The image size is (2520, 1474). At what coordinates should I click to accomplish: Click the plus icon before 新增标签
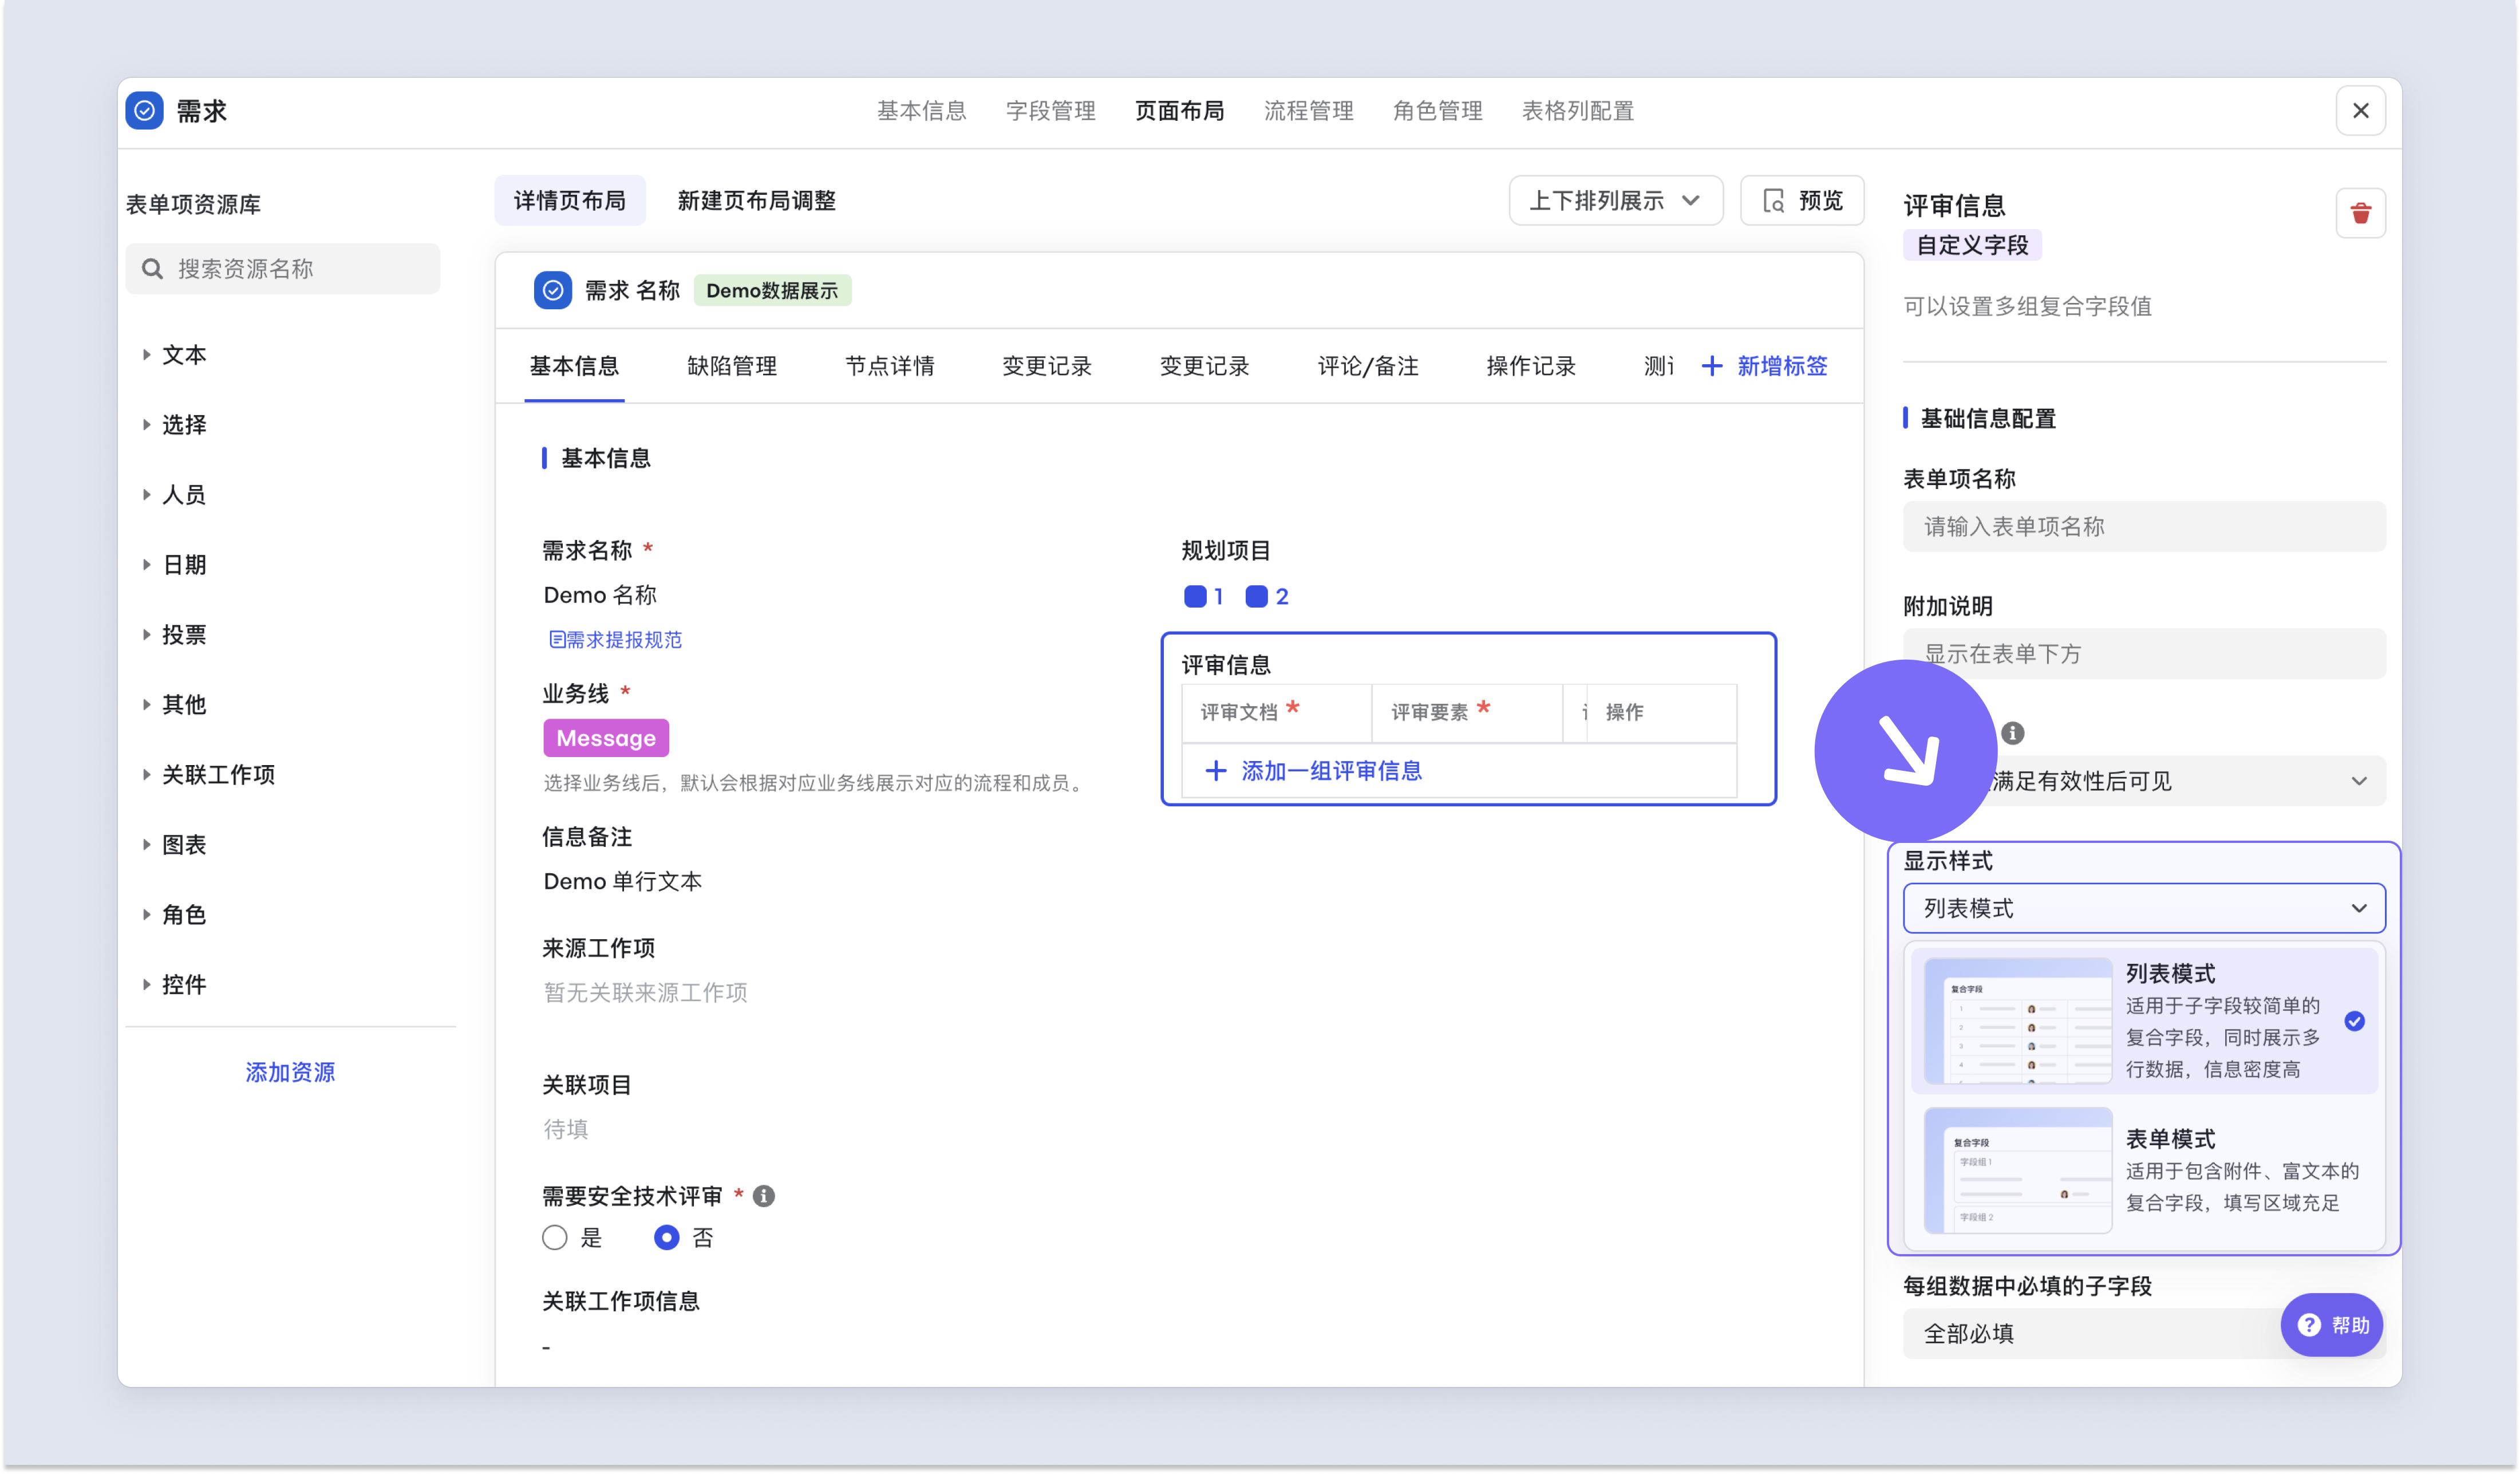click(1712, 366)
